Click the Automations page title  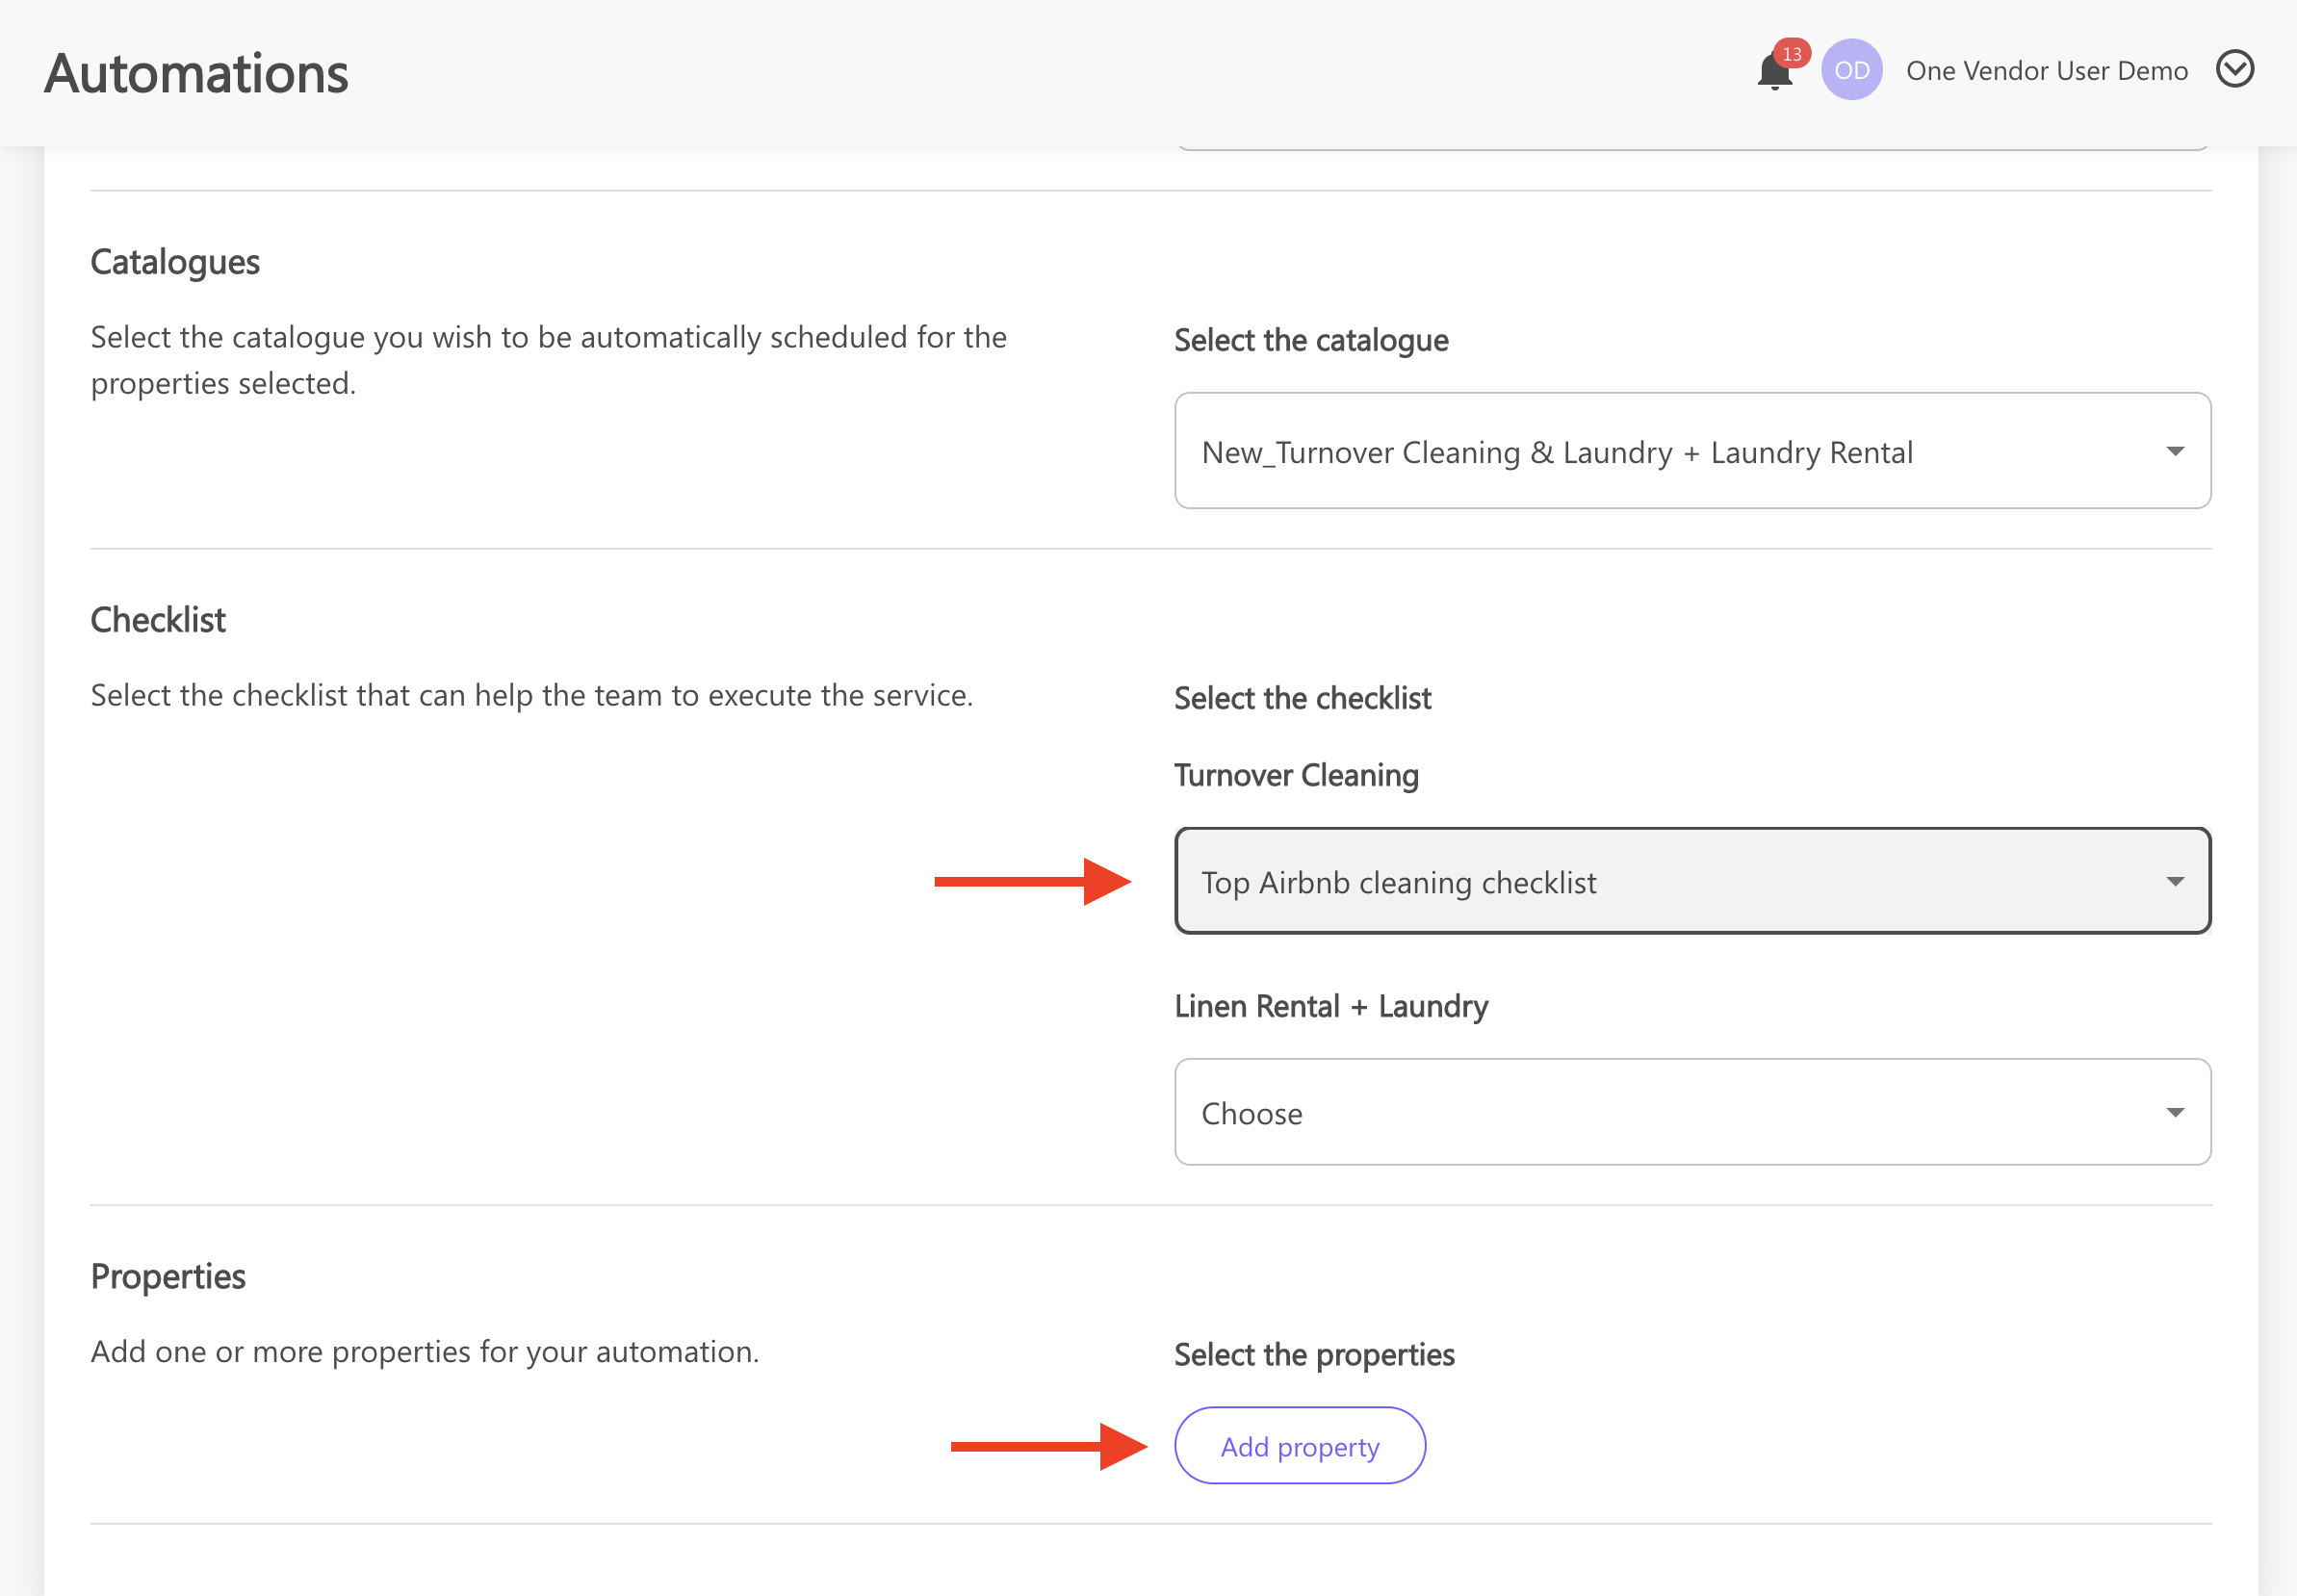point(196,73)
